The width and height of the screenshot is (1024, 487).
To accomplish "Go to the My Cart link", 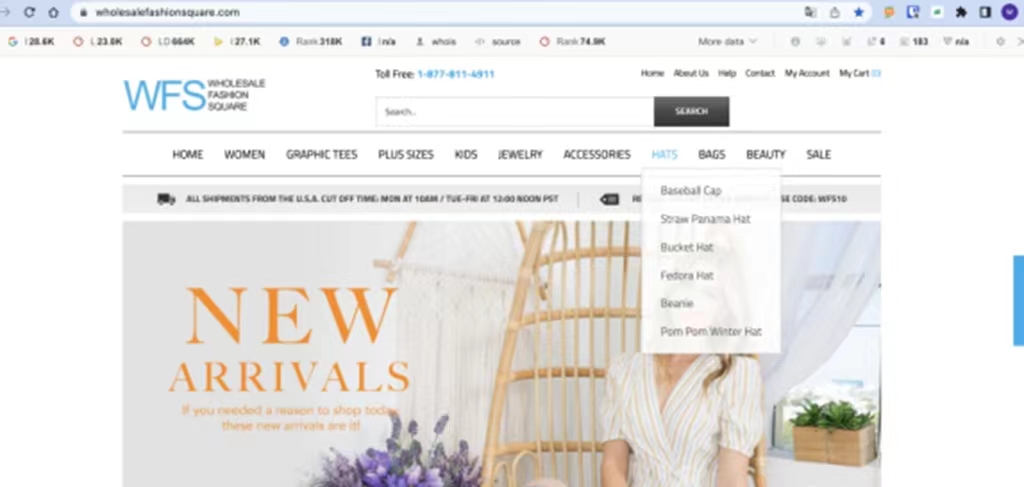I will coord(858,73).
